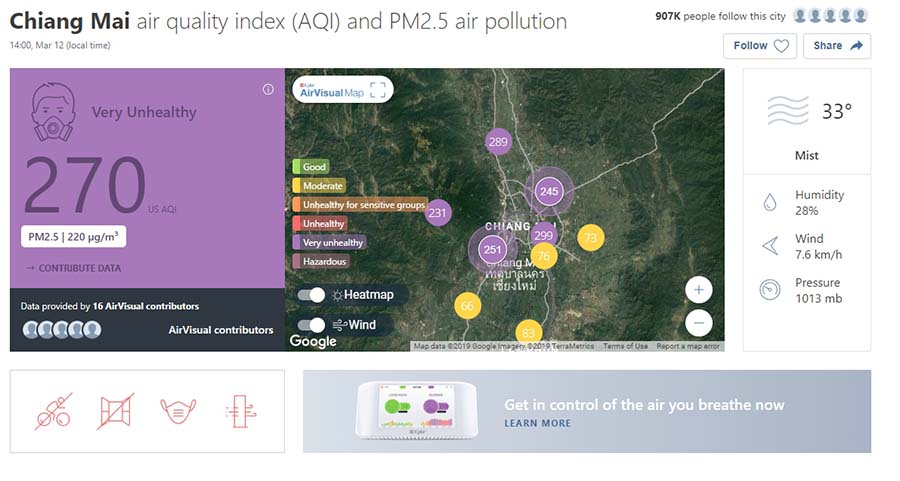Select the 231 AQI station marker
This screenshot has width=900, height=481.
437,213
